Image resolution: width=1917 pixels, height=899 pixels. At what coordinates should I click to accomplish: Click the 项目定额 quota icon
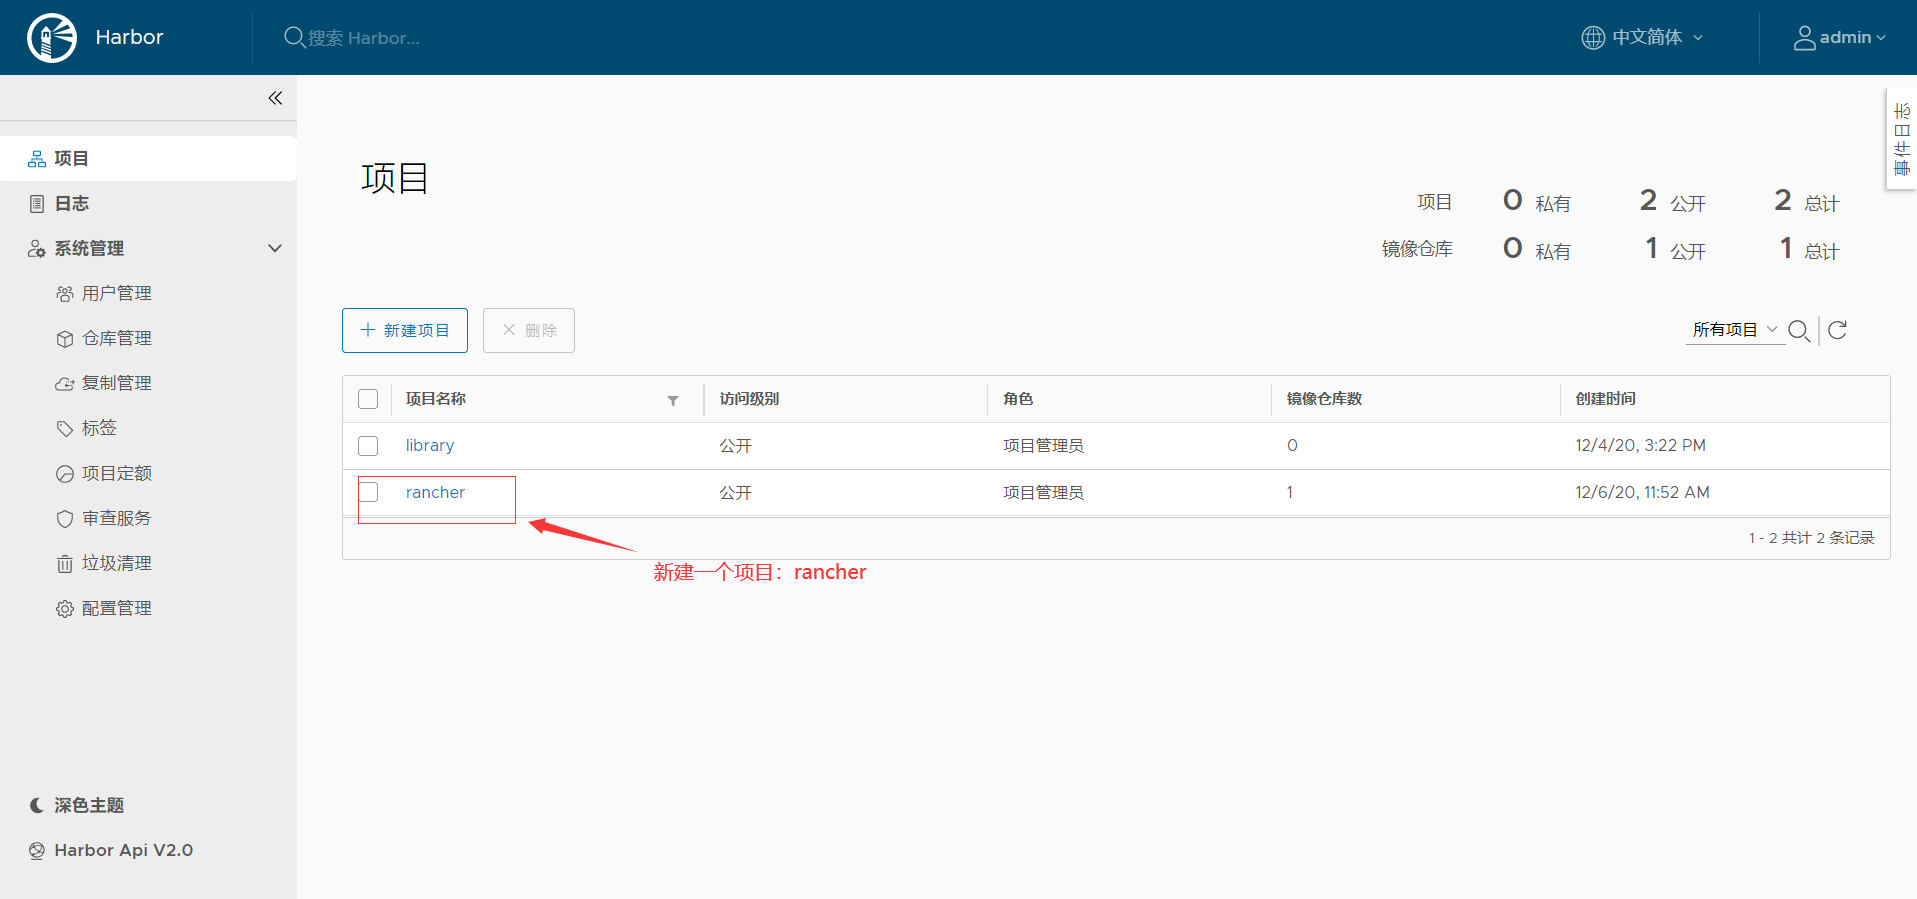click(65, 474)
